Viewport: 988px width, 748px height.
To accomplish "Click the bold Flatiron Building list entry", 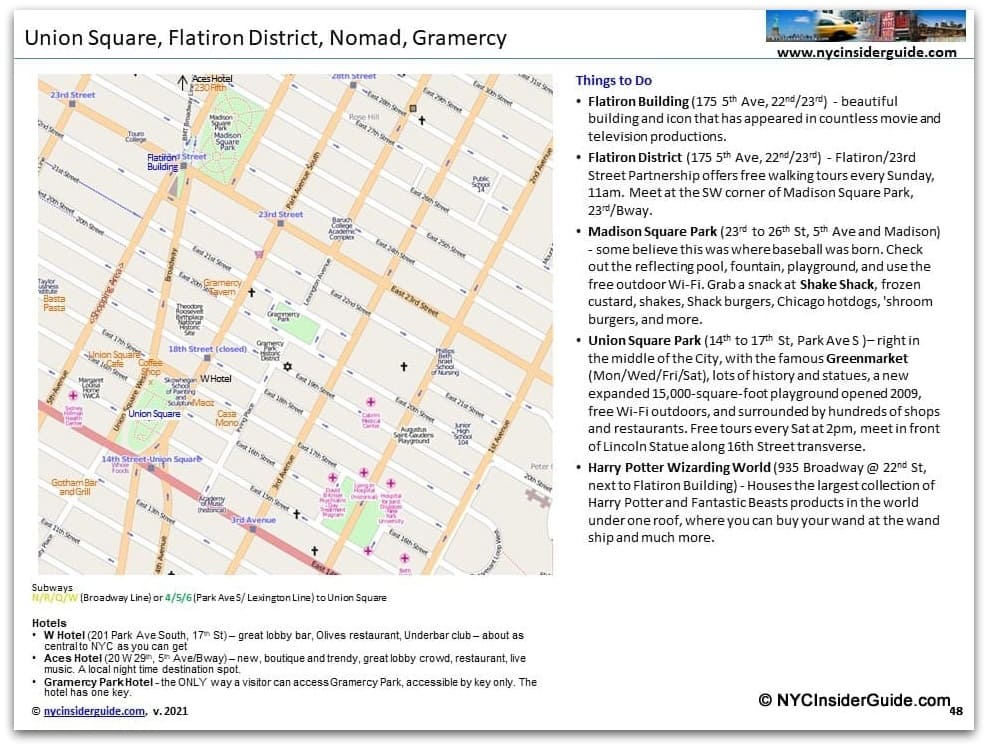I will 638,101.
